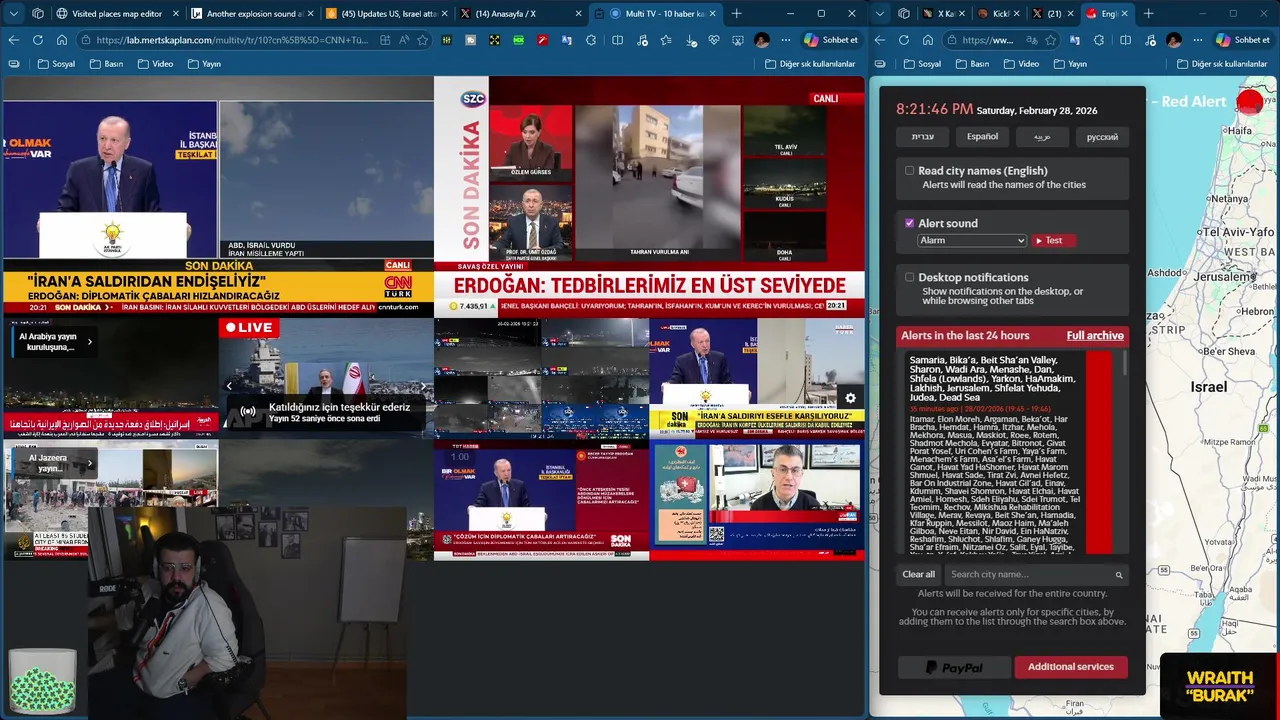
Task: Open workspaces icon in left browser tab bar
Action: 38,13
